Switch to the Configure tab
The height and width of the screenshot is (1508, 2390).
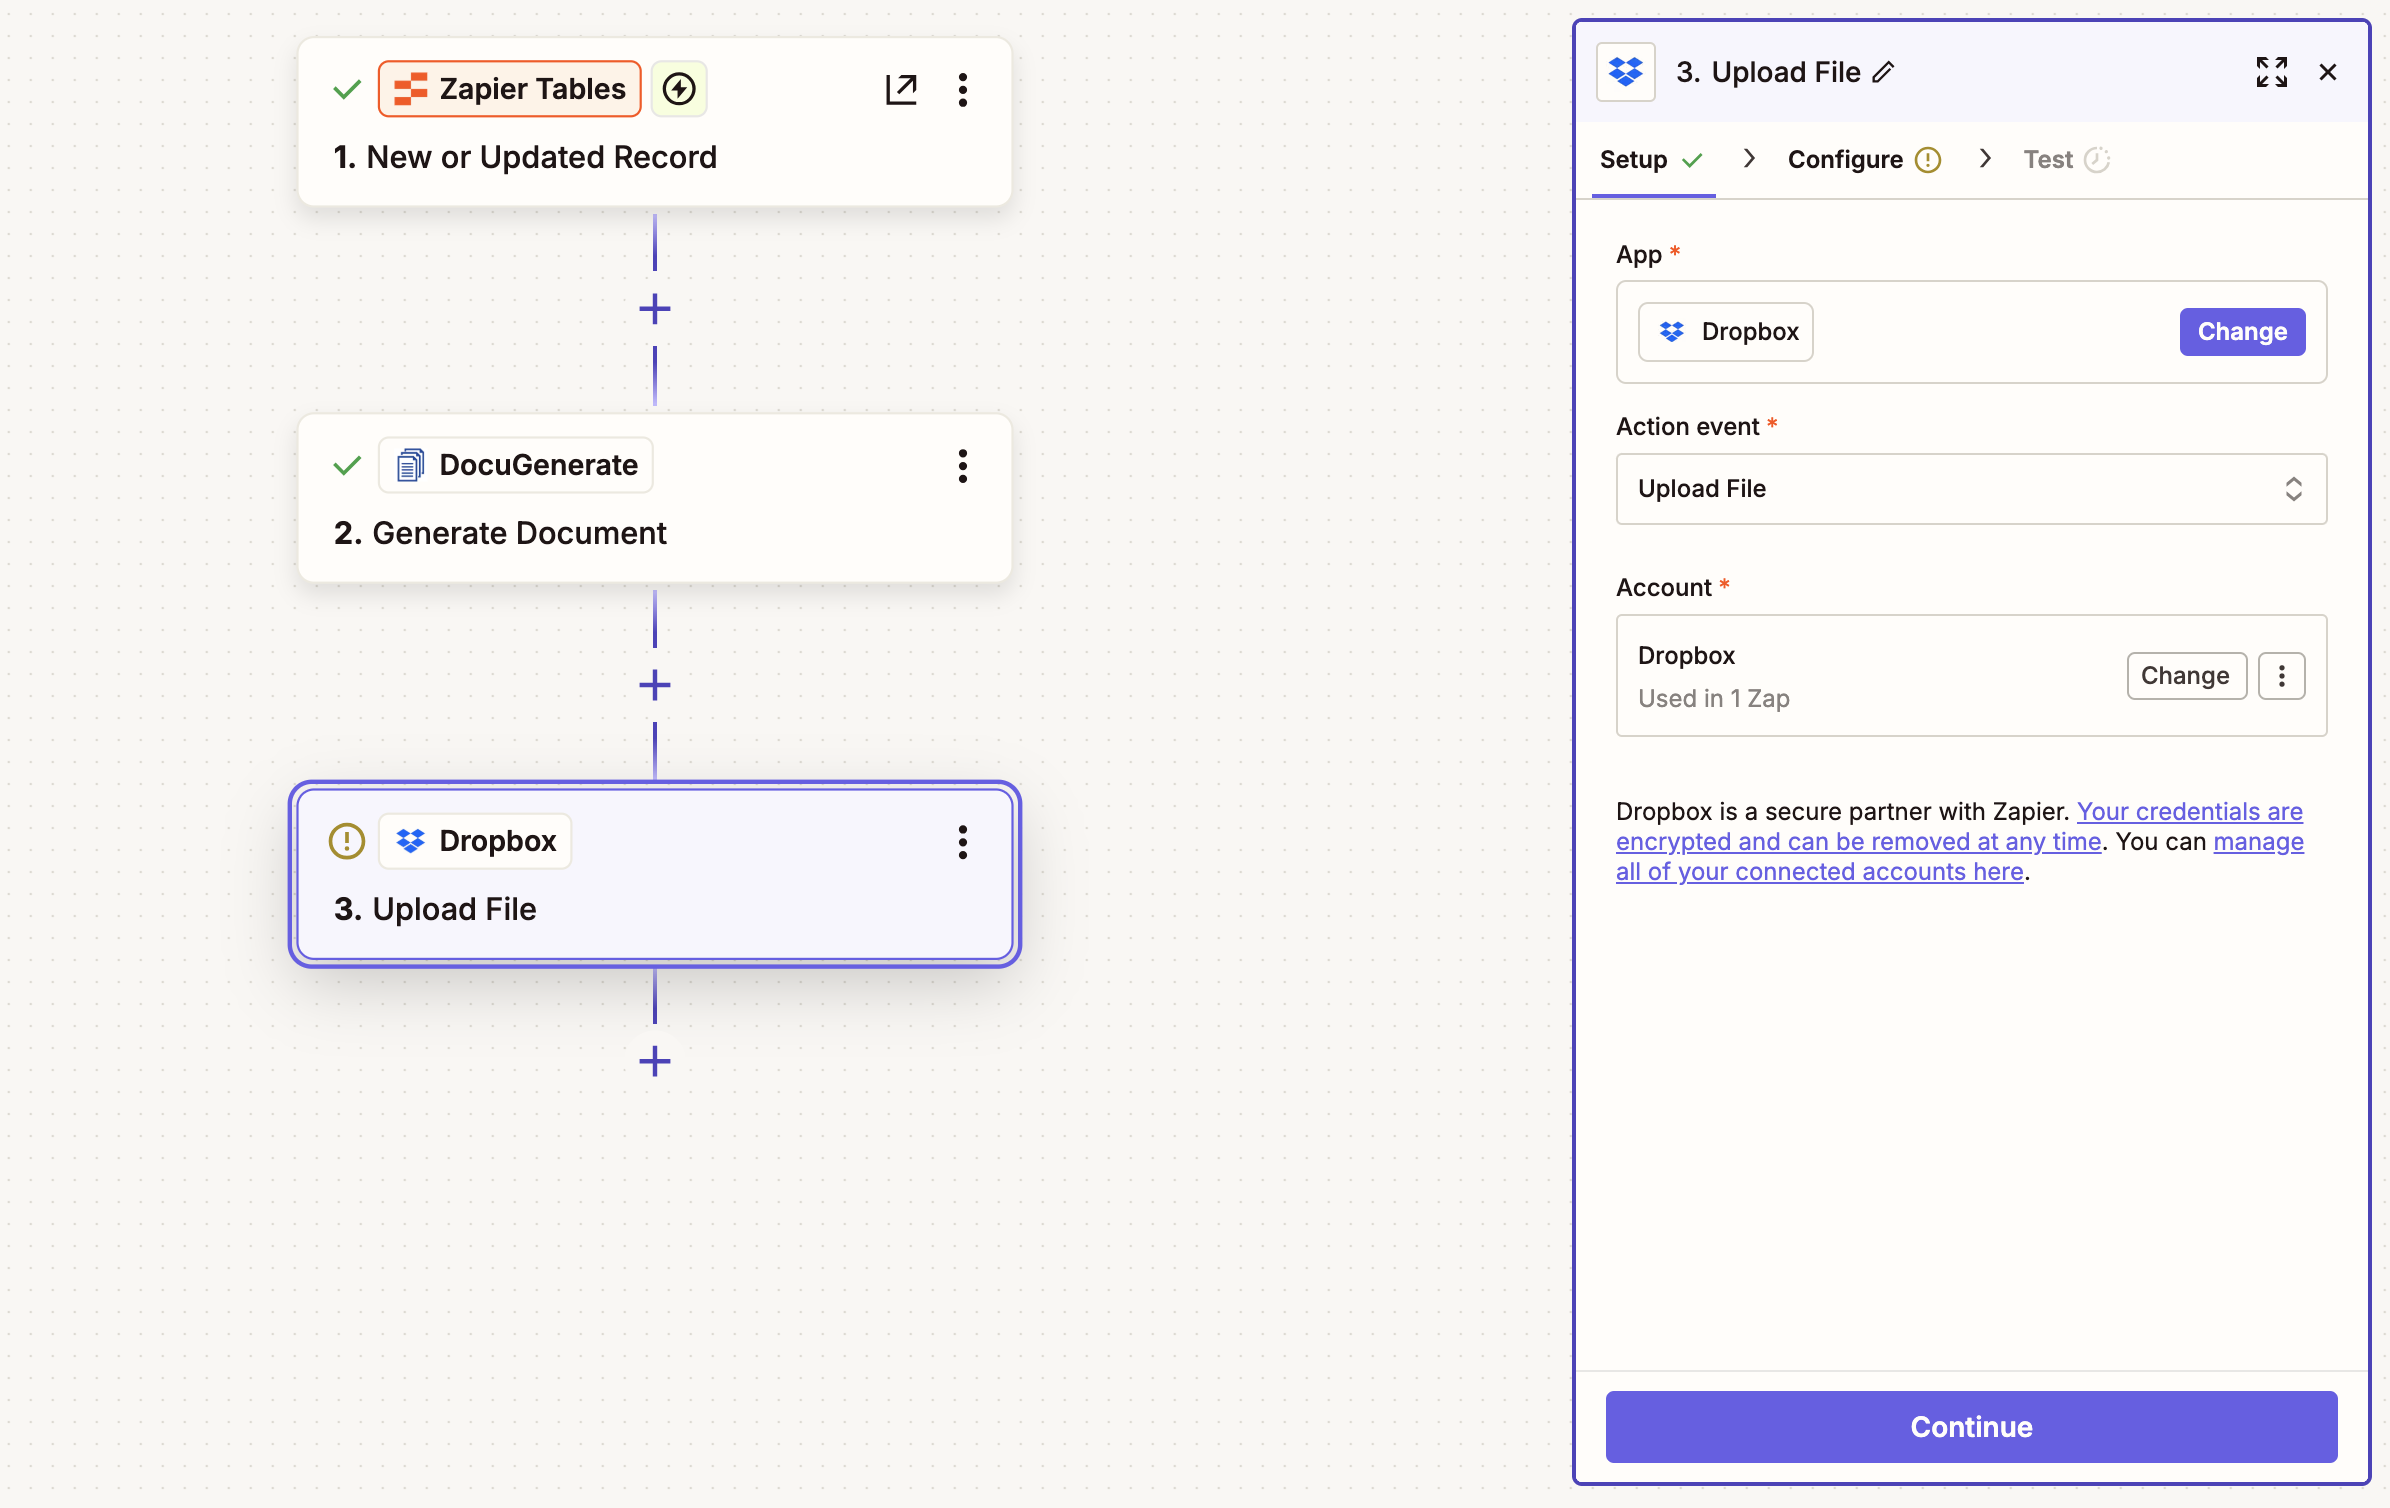[1864, 160]
